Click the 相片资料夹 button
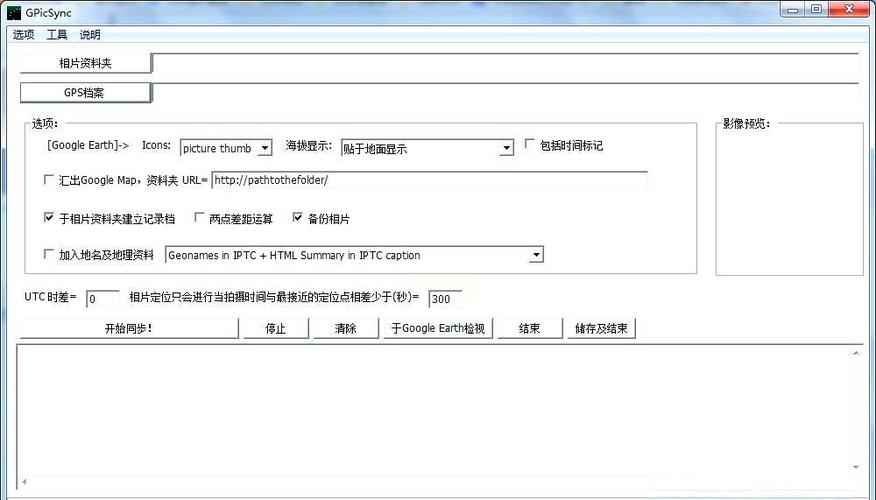Screen dimensions: 876x500 85,63
